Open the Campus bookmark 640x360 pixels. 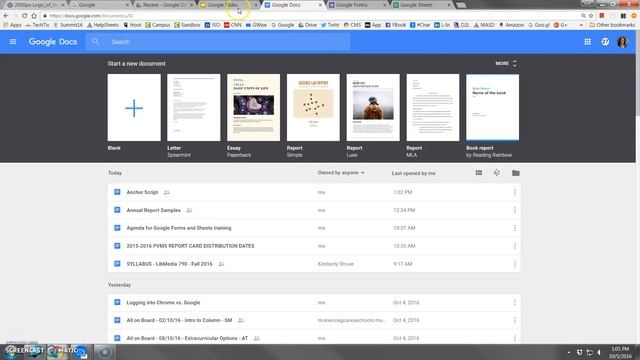pos(158,25)
